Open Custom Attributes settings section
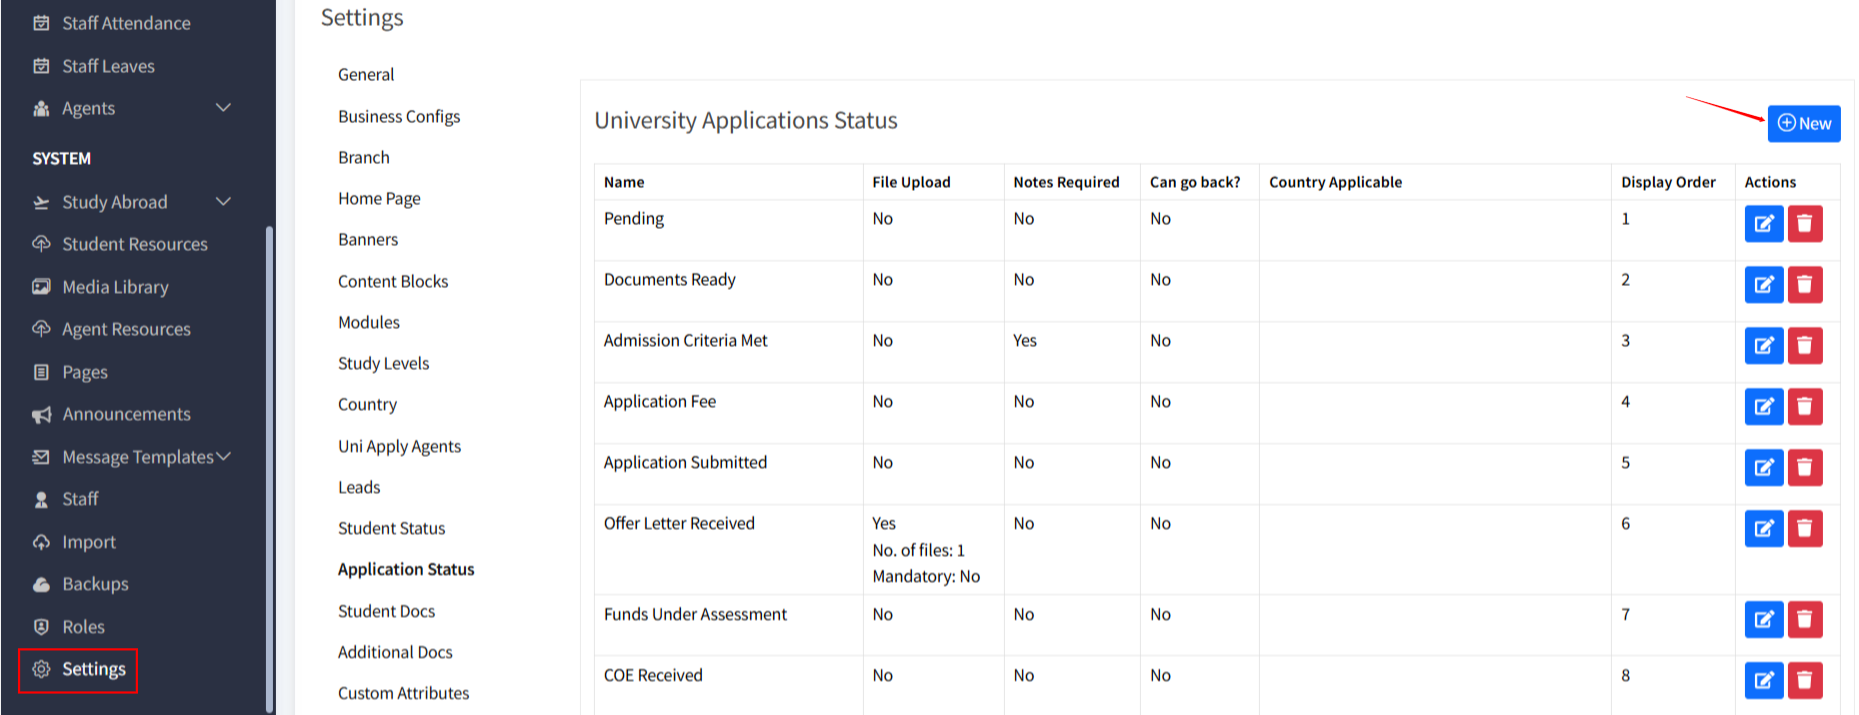Screen dimensions: 1859x715 (403, 693)
